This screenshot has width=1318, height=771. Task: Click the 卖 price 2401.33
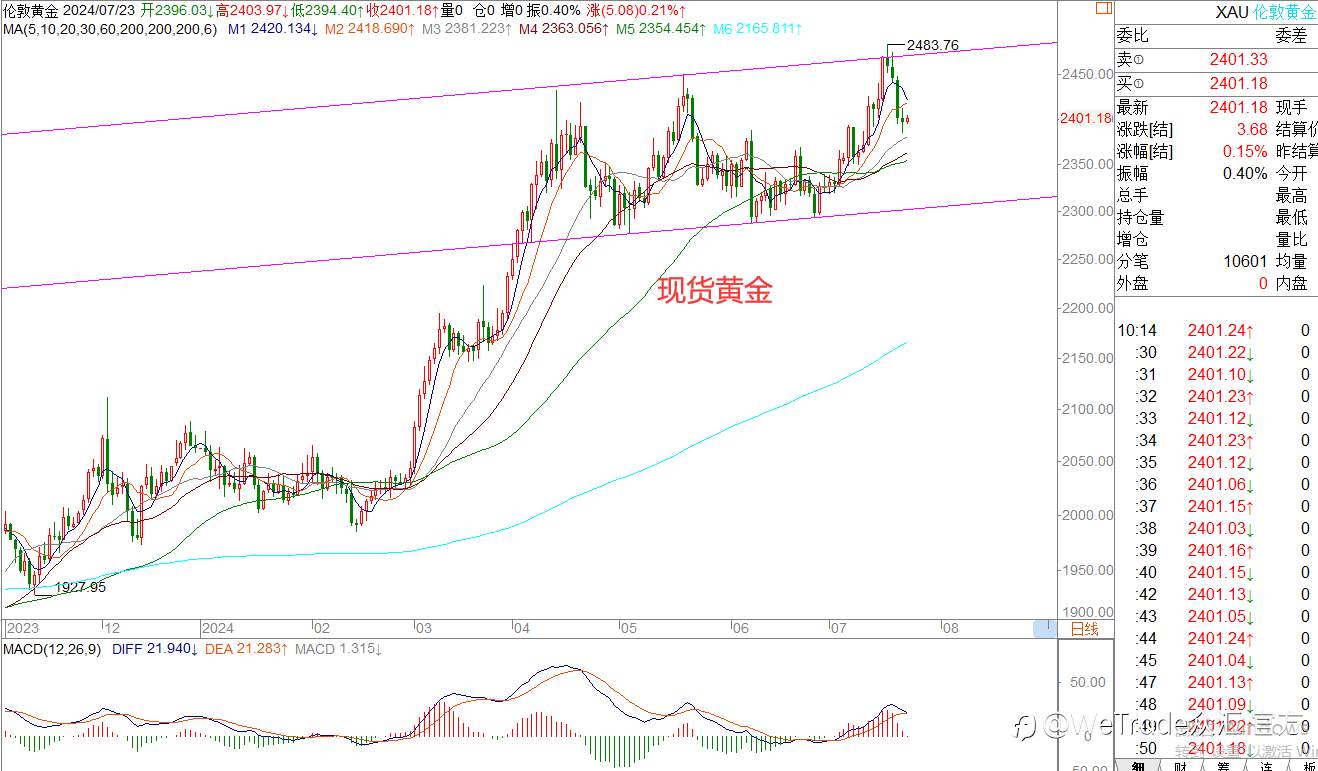(1238, 60)
